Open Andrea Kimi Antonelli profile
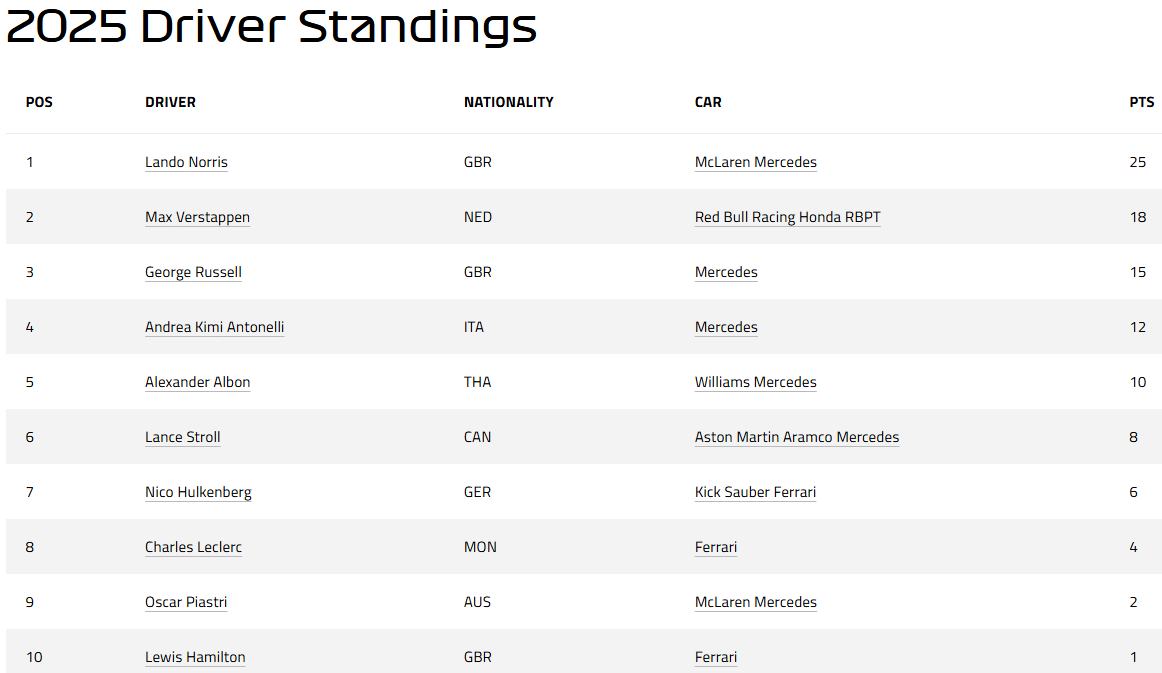The width and height of the screenshot is (1162, 673). [x=214, y=327]
